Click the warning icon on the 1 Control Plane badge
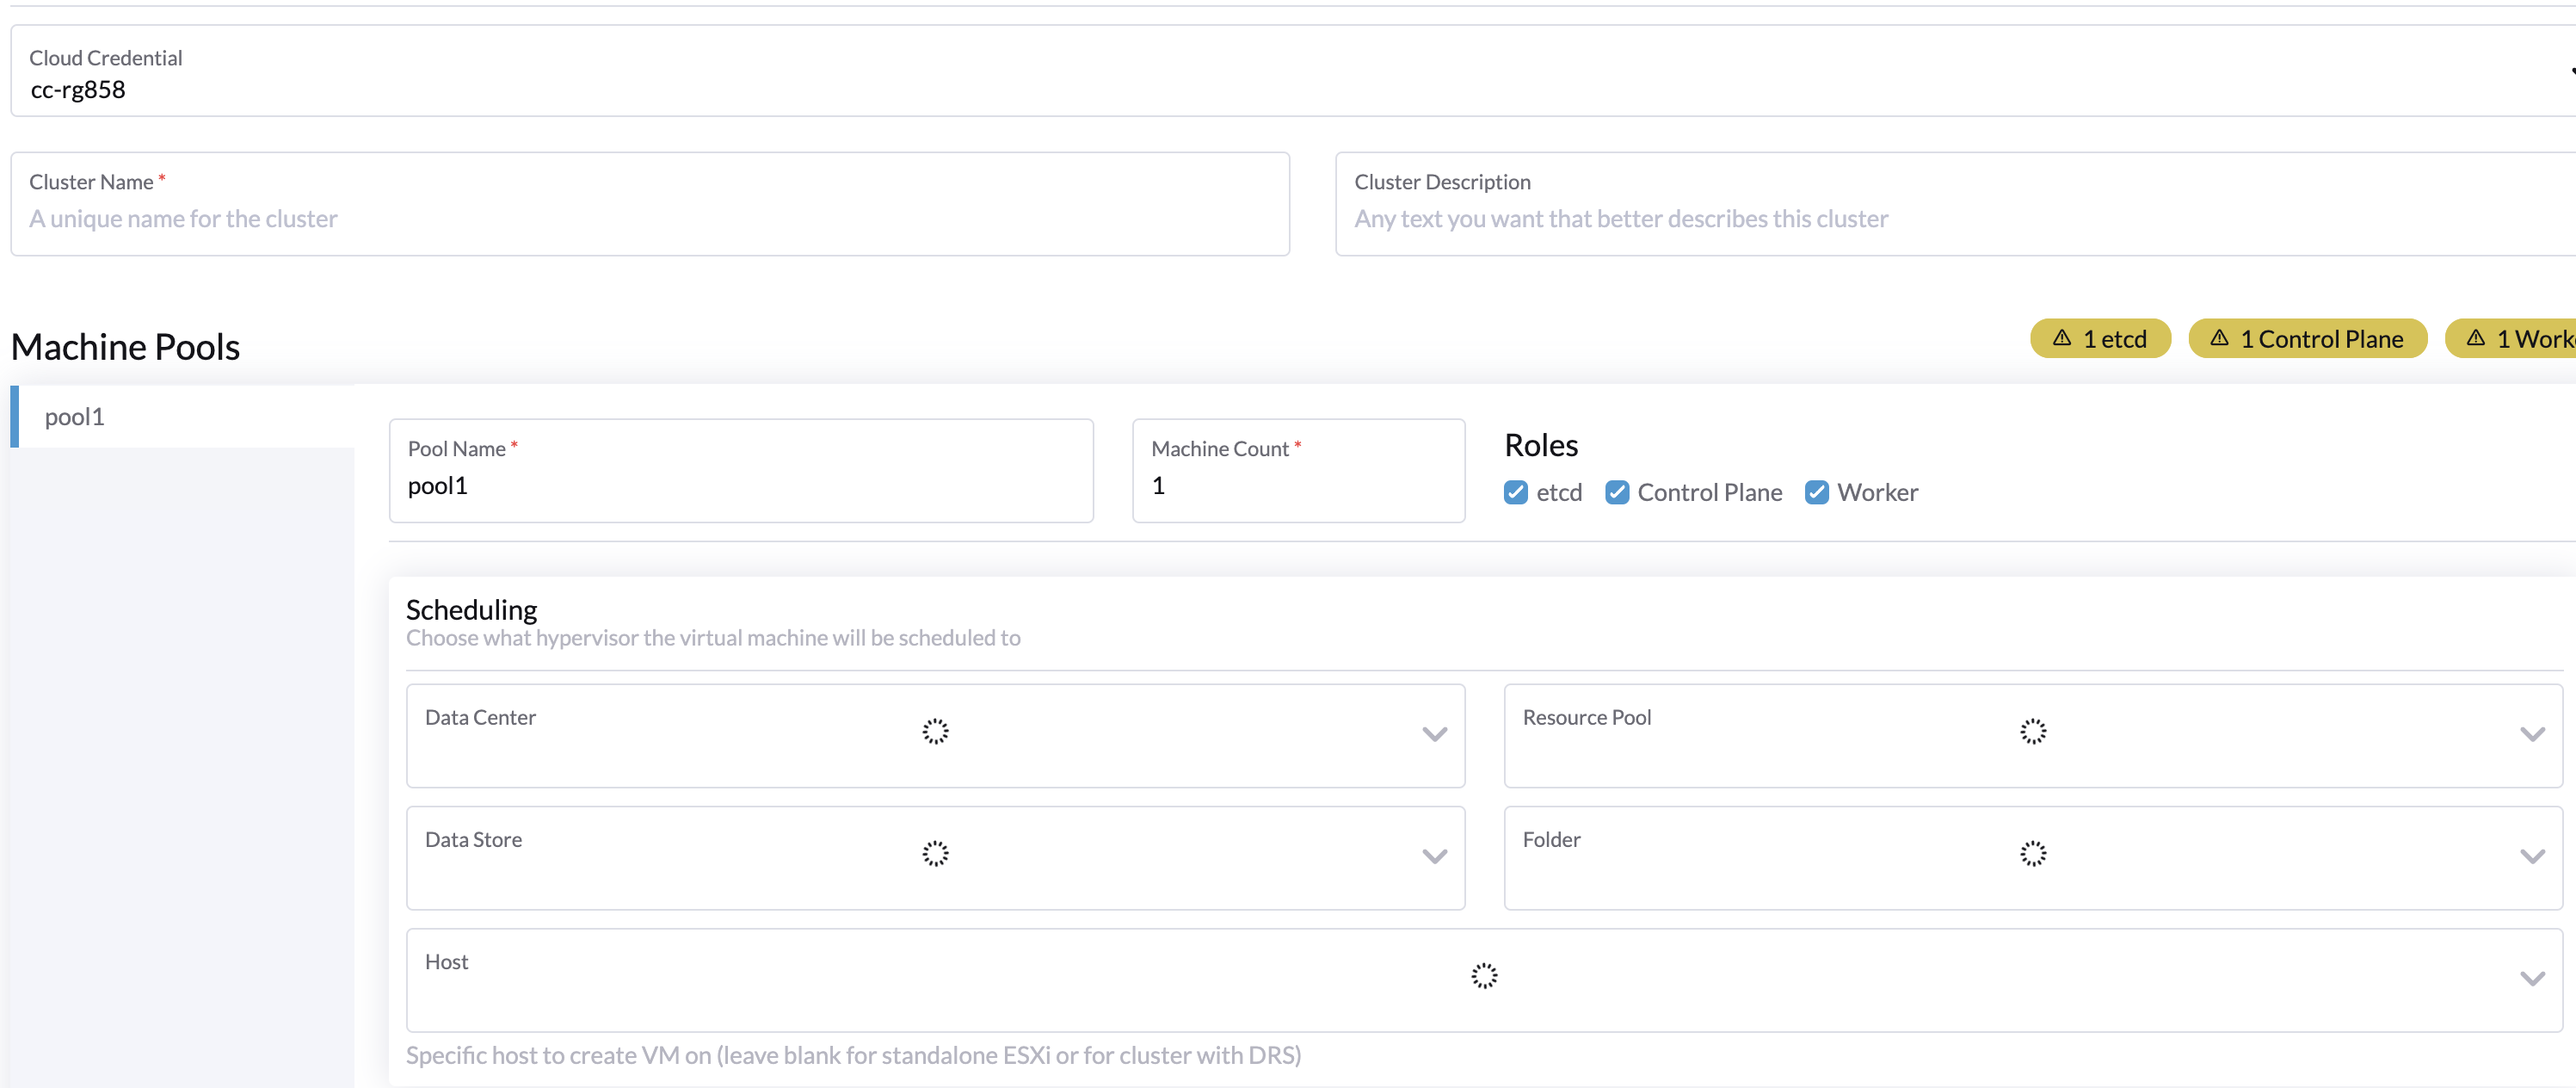This screenshot has width=2576, height=1088. pos(2220,338)
